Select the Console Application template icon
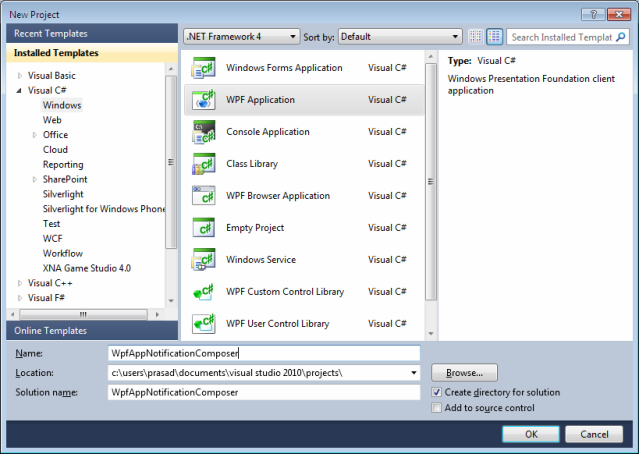The width and height of the screenshot is (639, 454). click(x=203, y=132)
